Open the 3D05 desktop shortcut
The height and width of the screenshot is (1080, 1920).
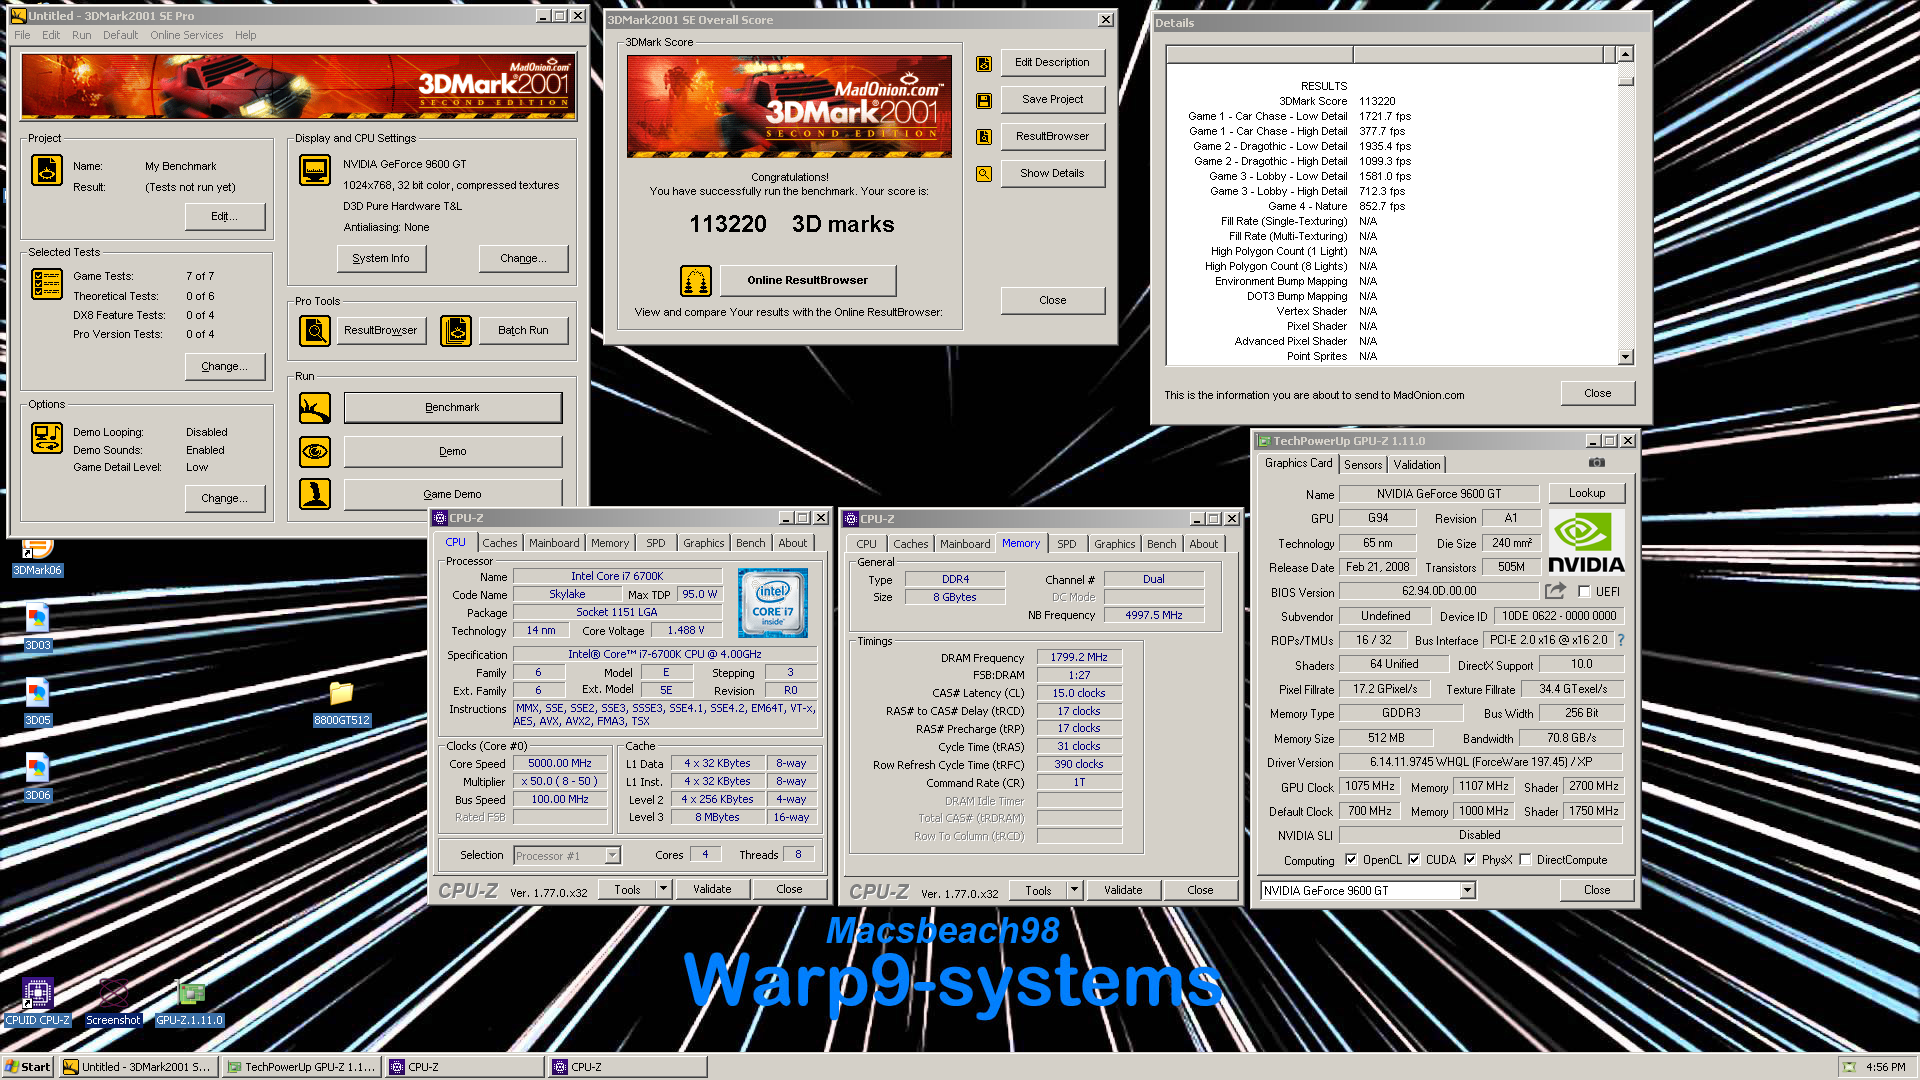pos(37,703)
